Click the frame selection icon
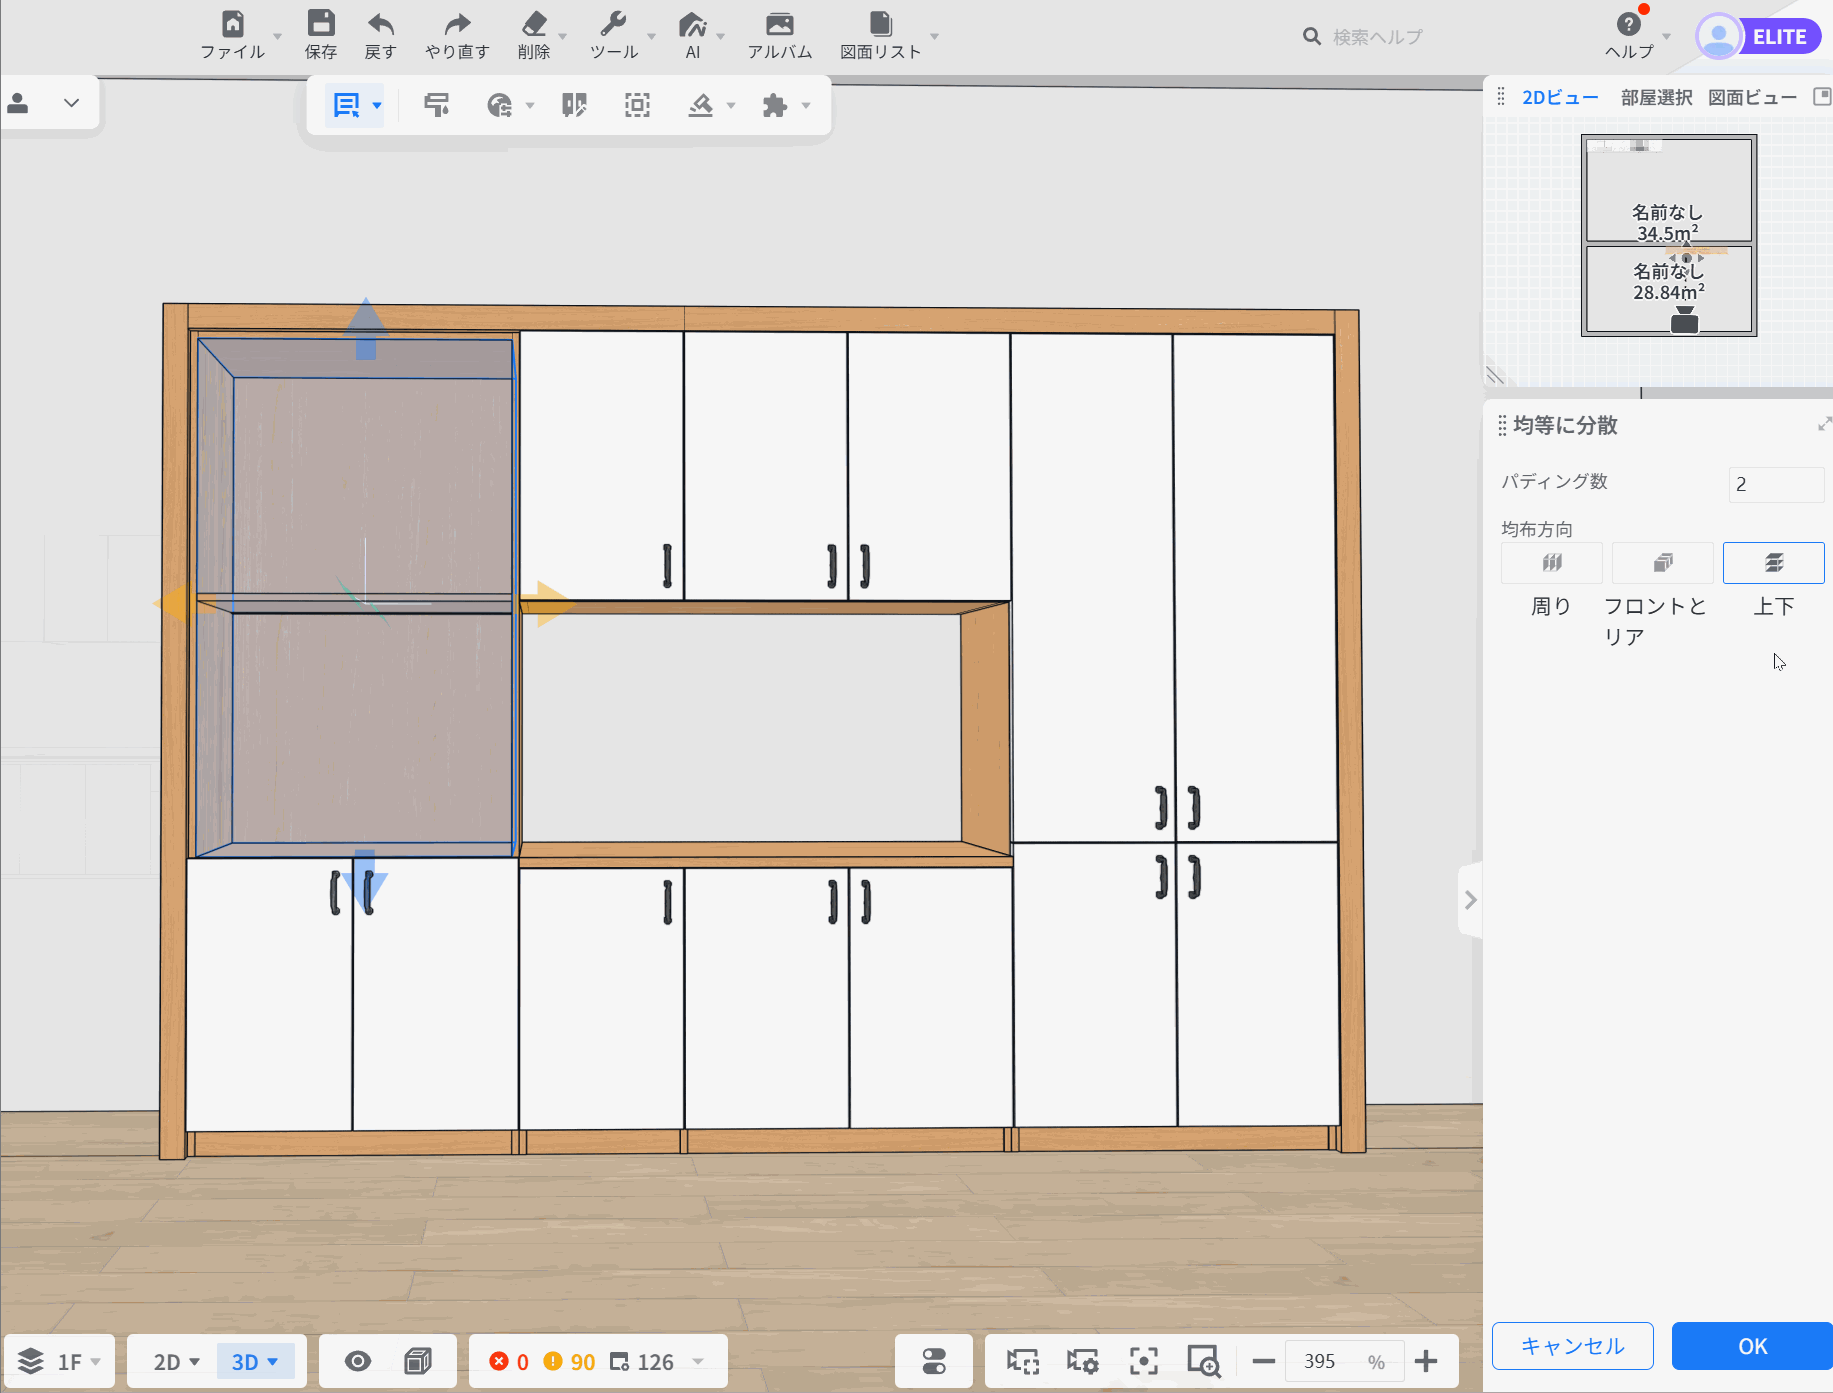This screenshot has height=1393, width=1833. click(637, 105)
